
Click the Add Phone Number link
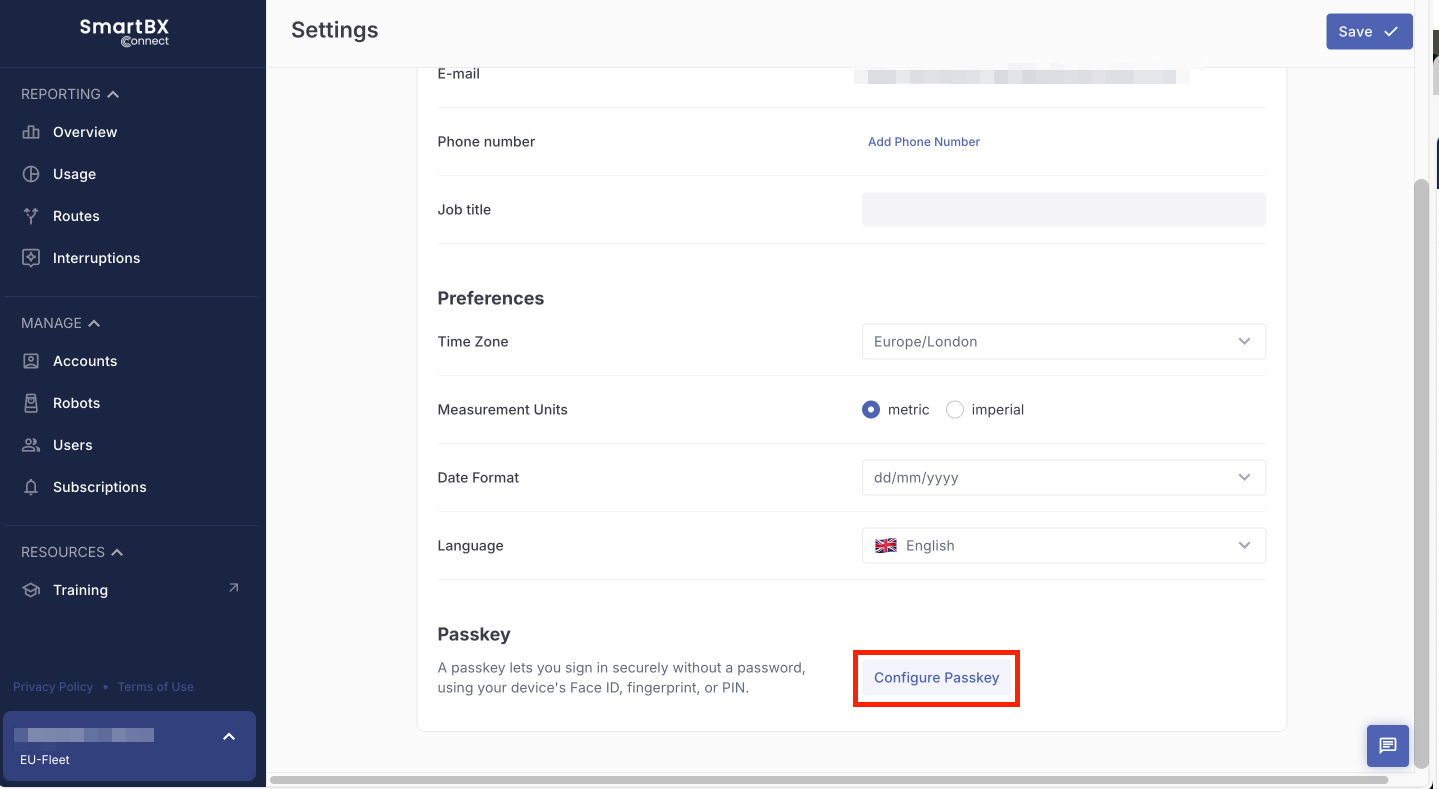923,142
